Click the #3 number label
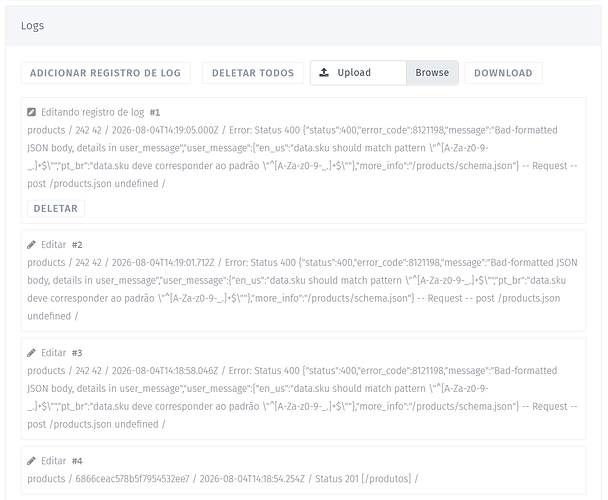 pos(77,353)
